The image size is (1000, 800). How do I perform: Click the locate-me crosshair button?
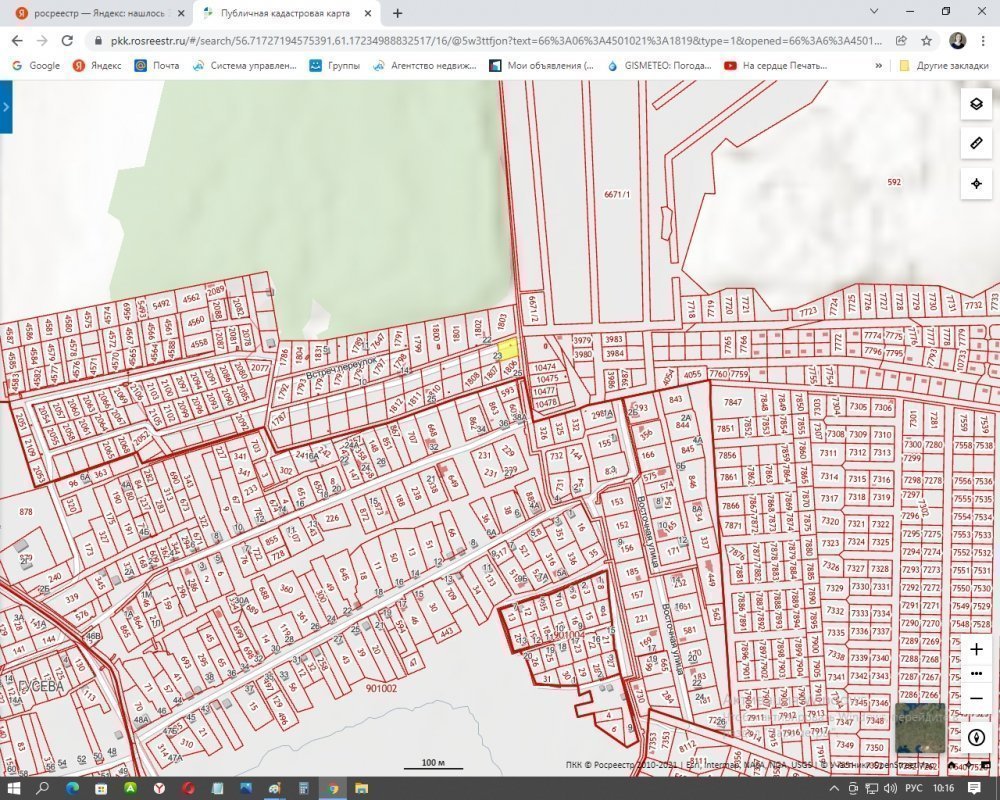tap(977, 184)
